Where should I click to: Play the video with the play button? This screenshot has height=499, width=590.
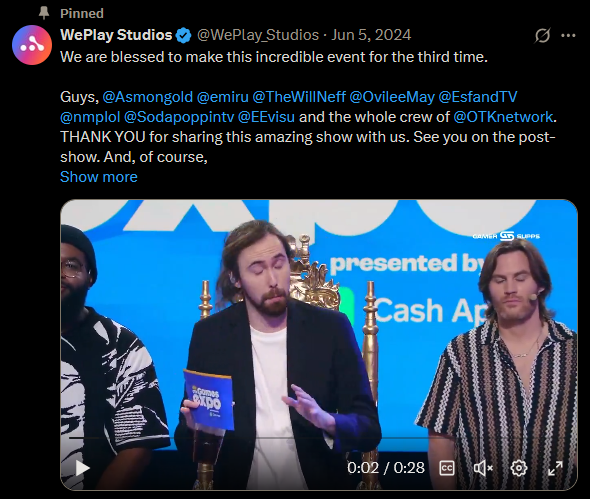[x=82, y=468]
